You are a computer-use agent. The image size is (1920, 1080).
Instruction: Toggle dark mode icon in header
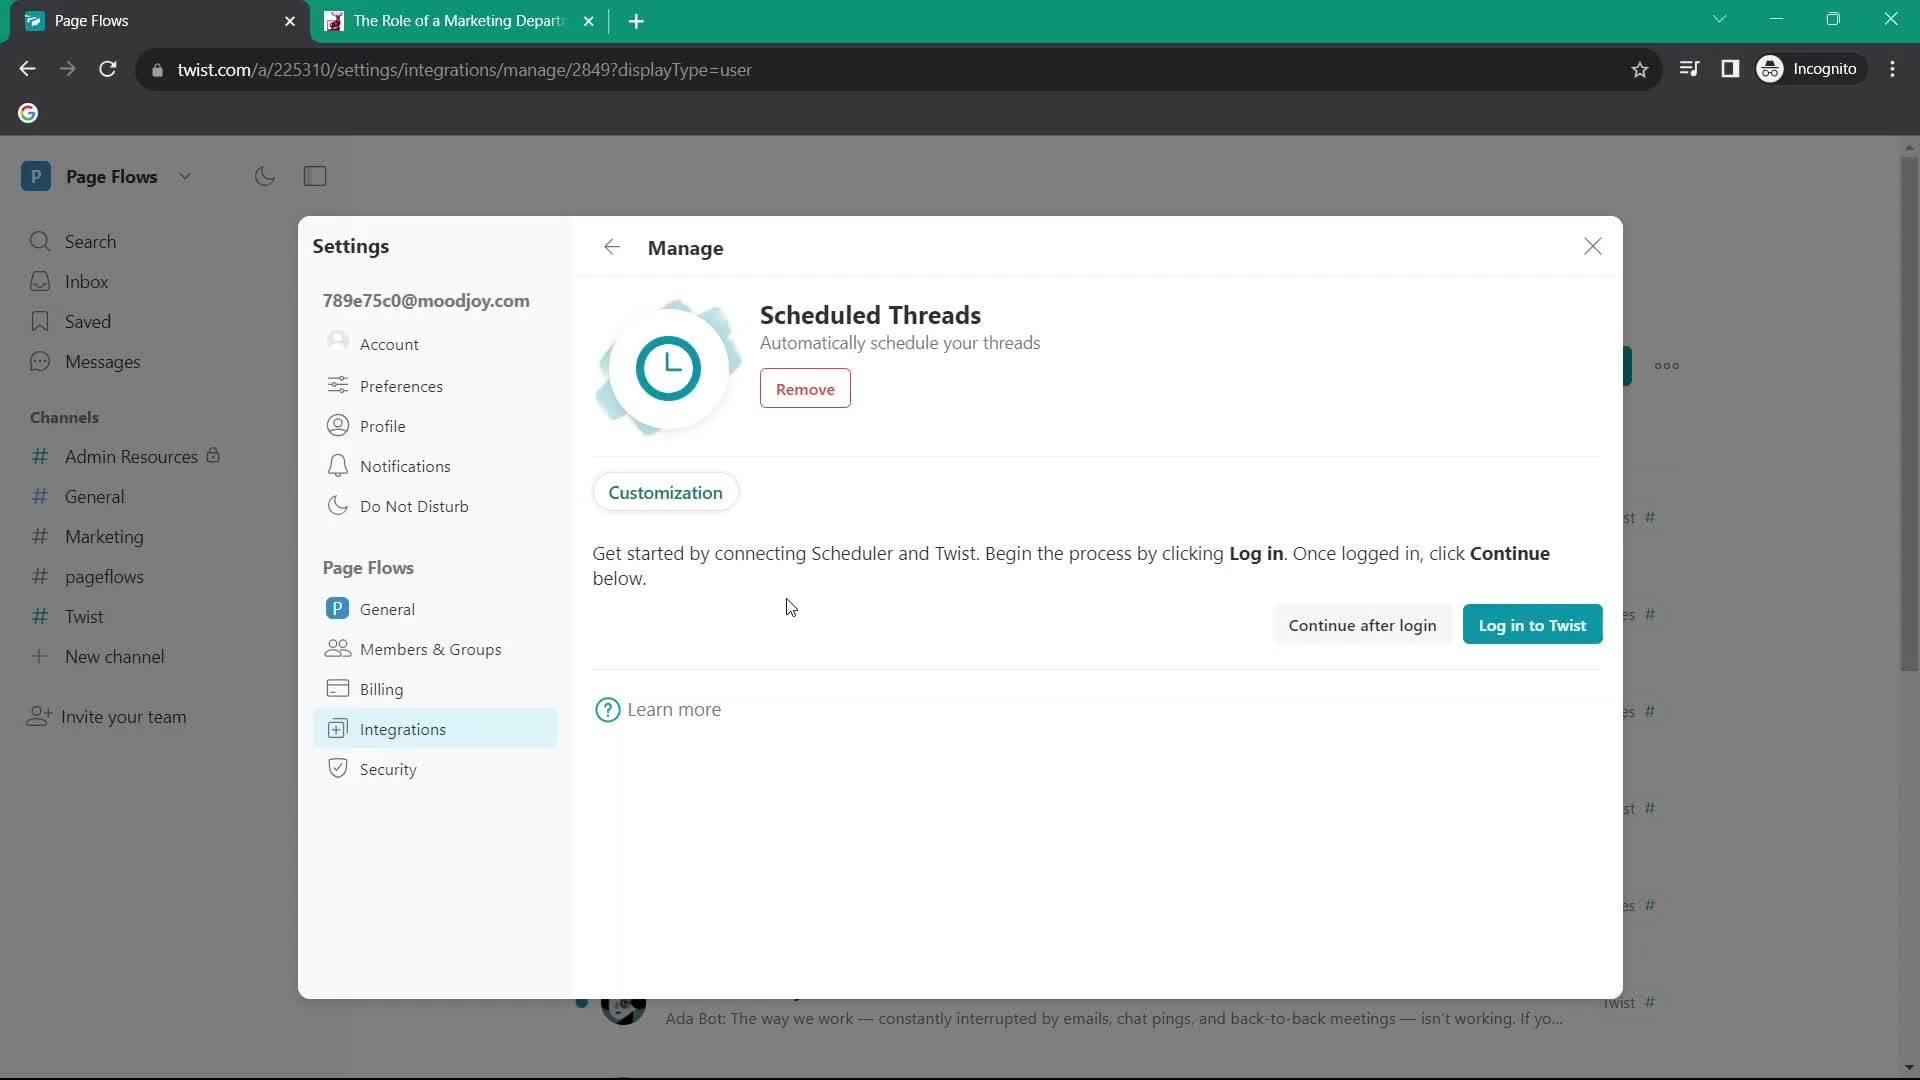point(265,175)
